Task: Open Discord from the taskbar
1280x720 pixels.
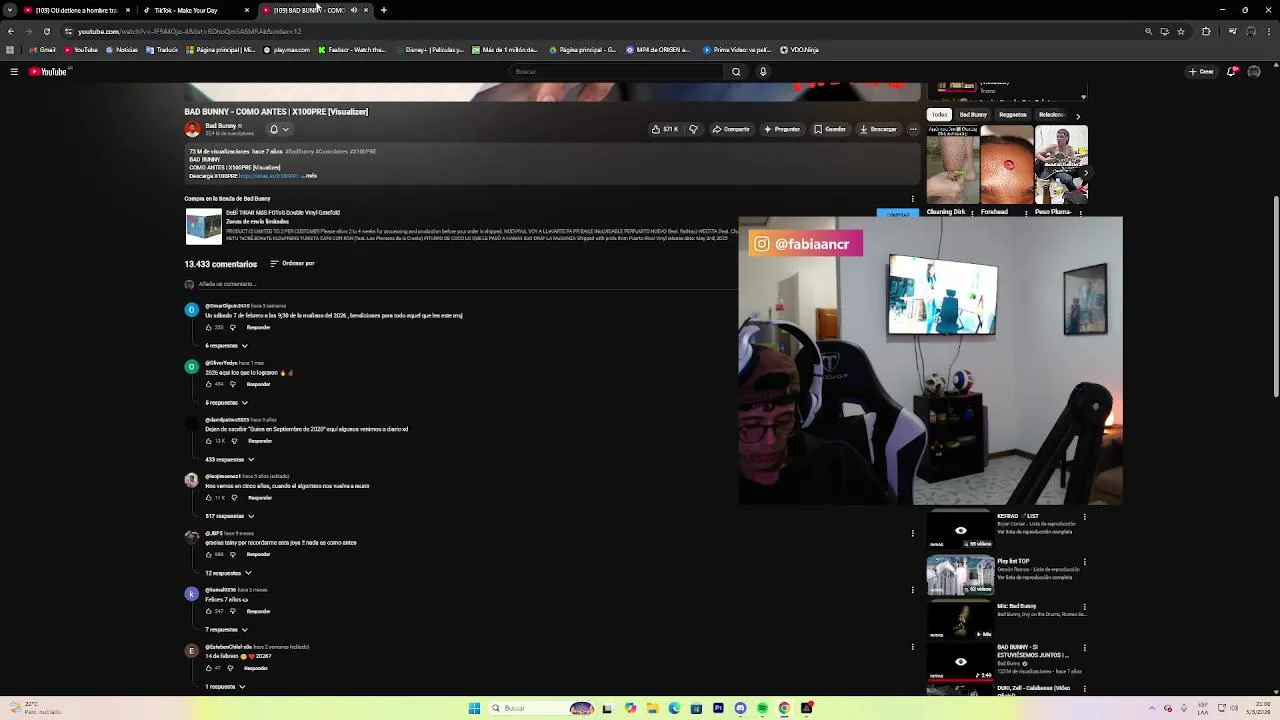Action: (x=740, y=708)
